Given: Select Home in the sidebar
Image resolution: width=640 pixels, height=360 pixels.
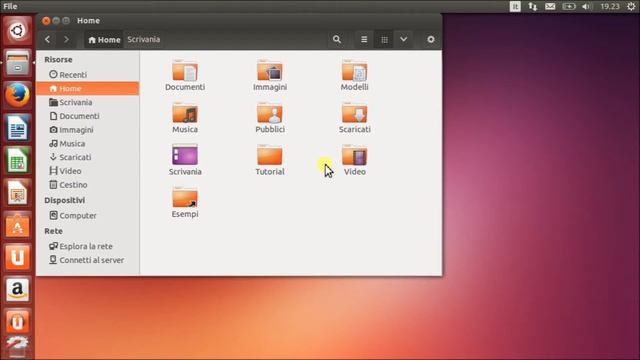Looking at the screenshot, I should [x=88, y=89].
